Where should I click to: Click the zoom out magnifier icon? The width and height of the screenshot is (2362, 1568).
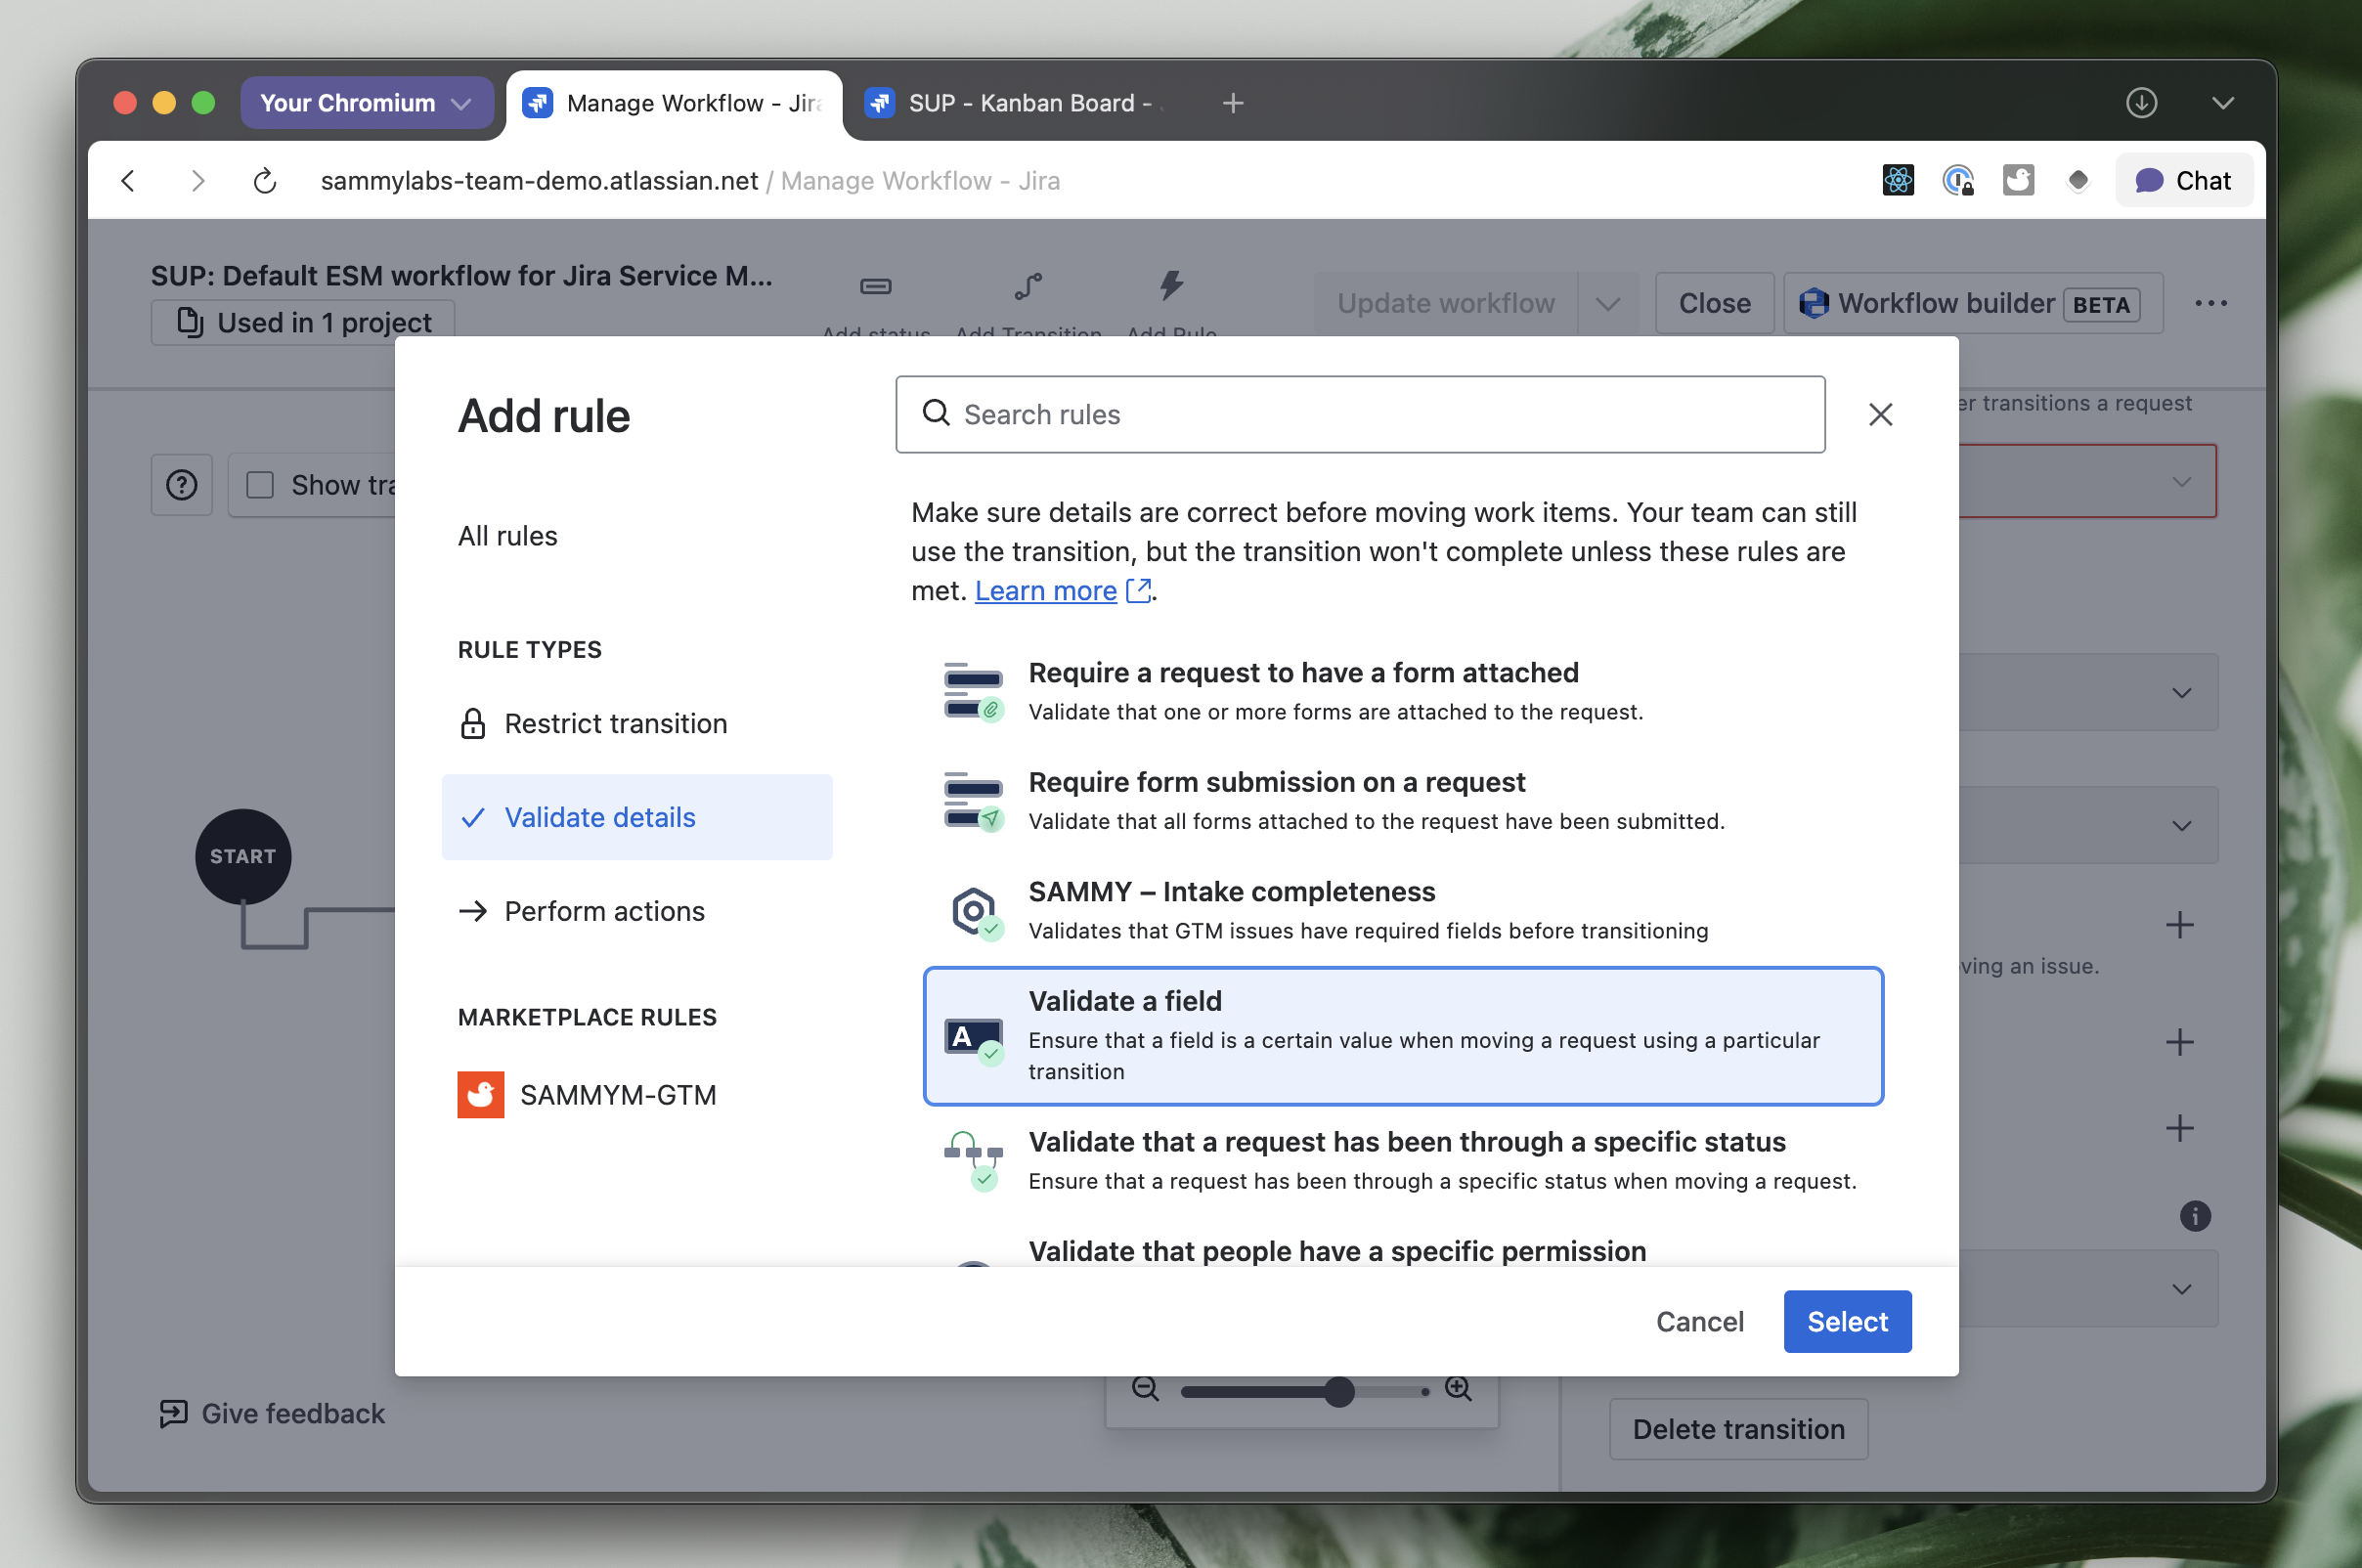1145,1389
